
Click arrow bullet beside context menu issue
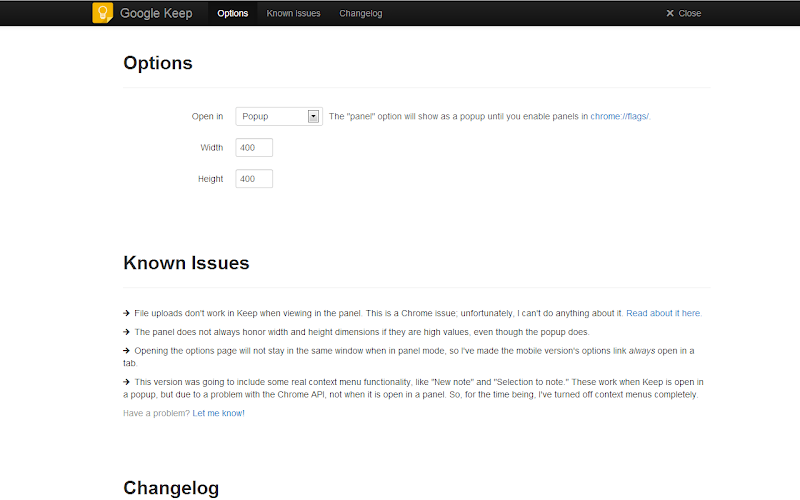click(x=127, y=382)
